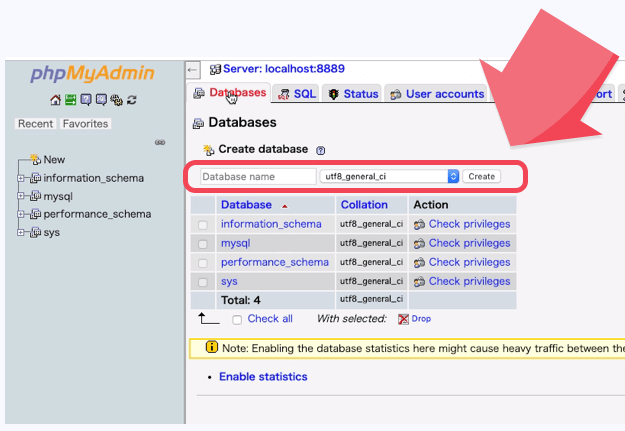The height and width of the screenshot is (431, 625).
Task: Open navigation panel settings gear icon
Action: [116, 100]
